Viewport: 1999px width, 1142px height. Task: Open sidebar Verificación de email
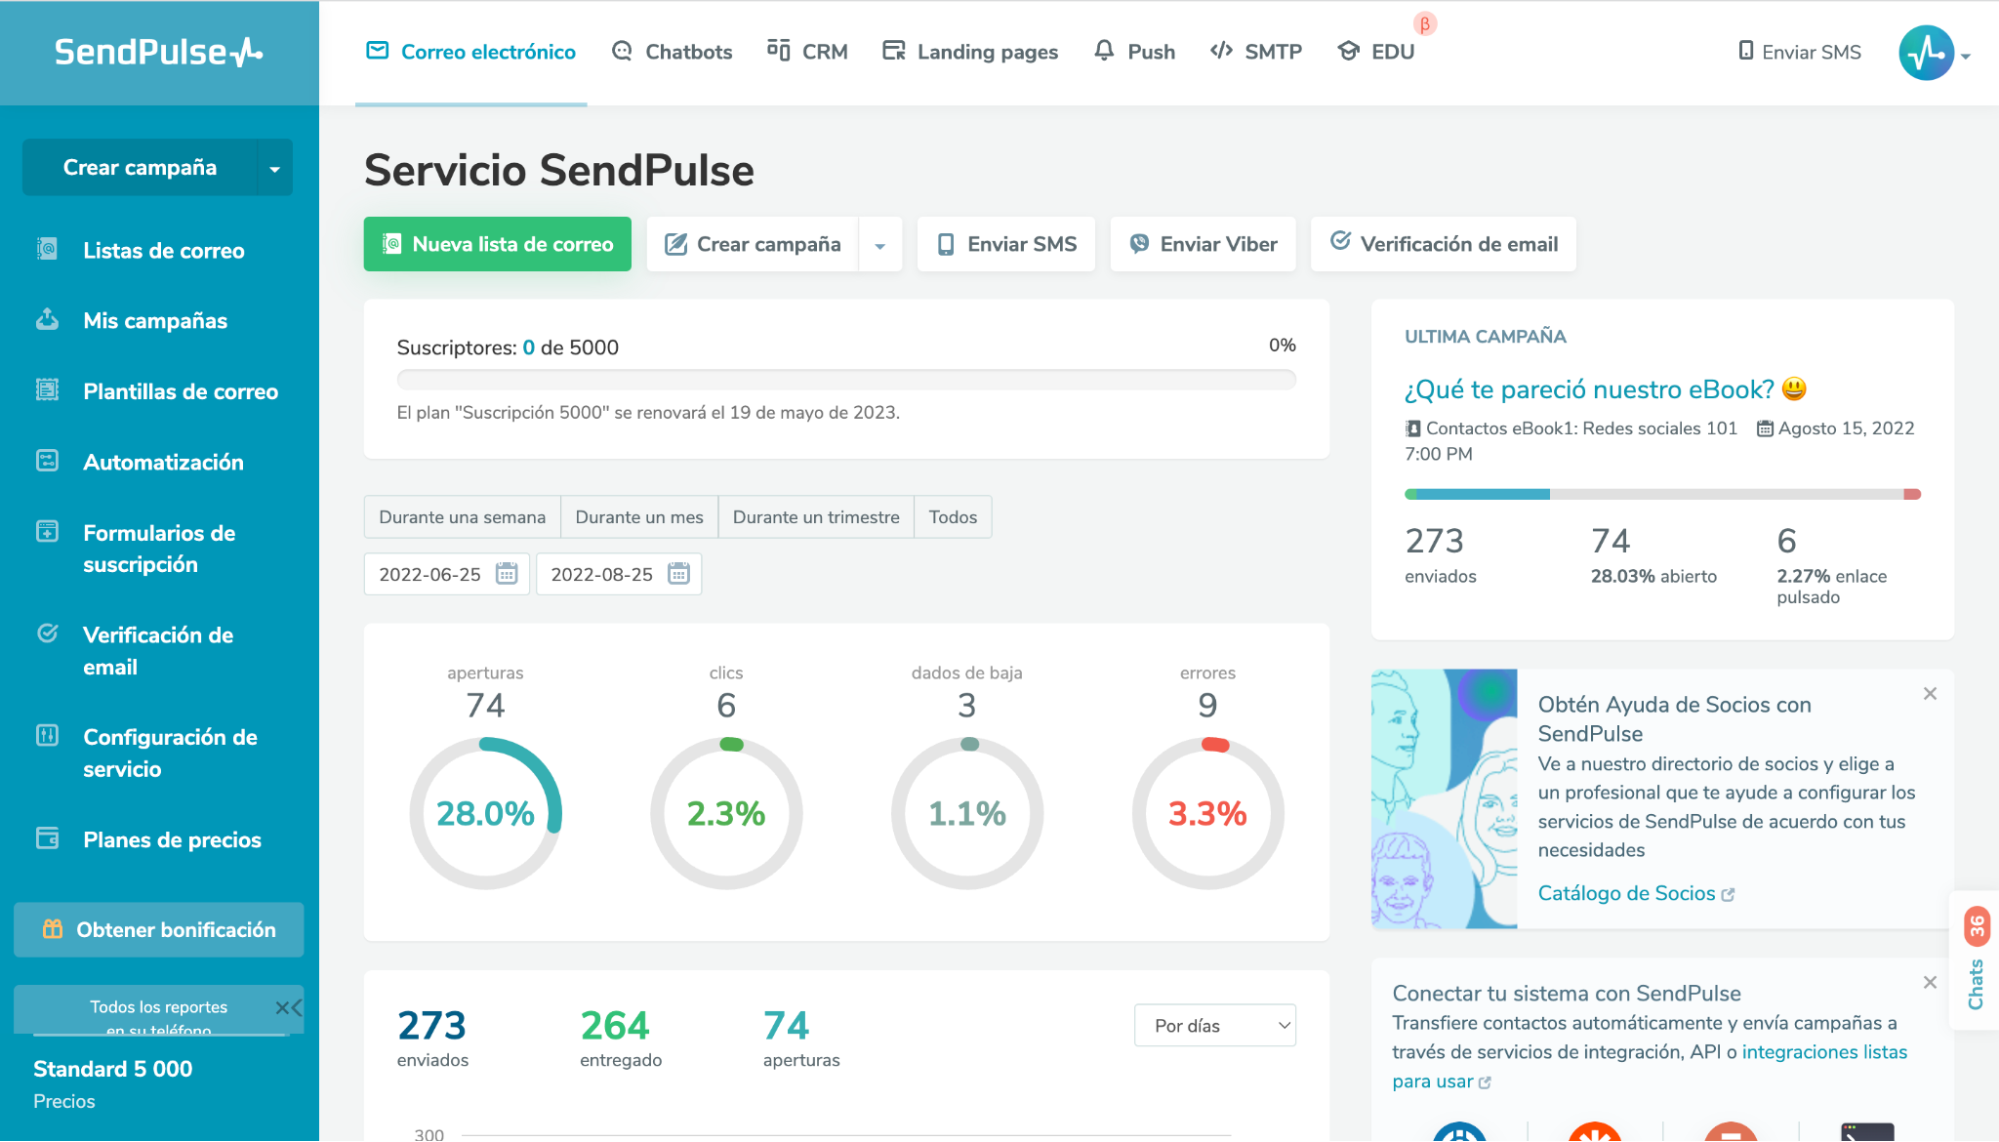[158, 651]
